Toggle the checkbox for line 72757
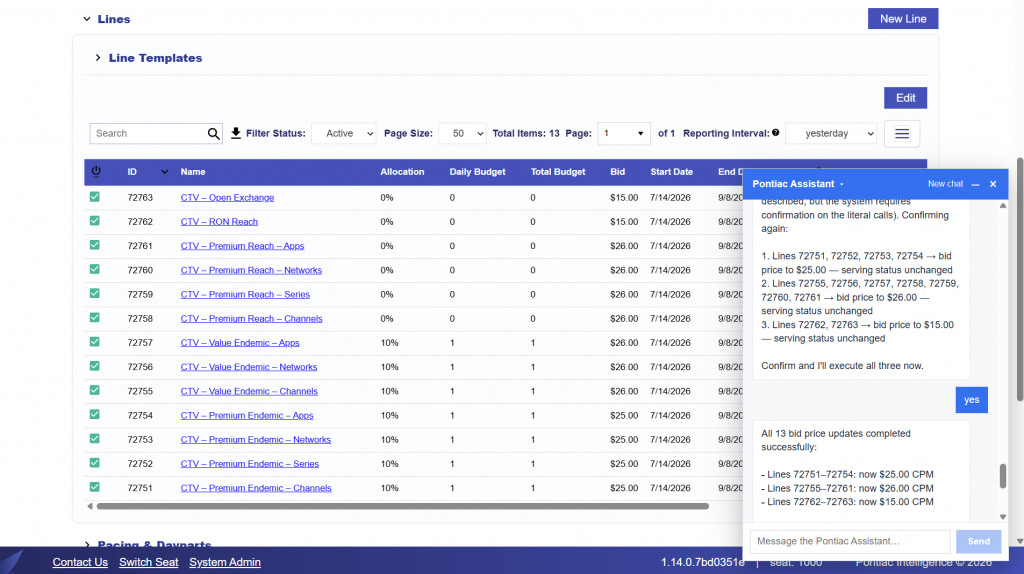Viewport: 1024px width, 574px height. [95, 342]
